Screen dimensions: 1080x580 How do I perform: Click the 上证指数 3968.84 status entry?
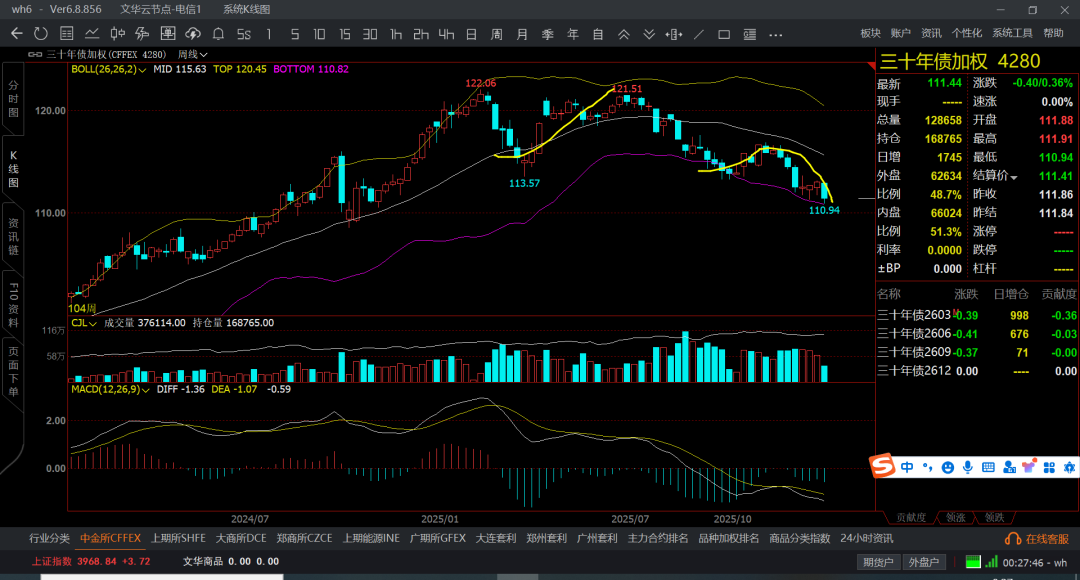[90, 562]
